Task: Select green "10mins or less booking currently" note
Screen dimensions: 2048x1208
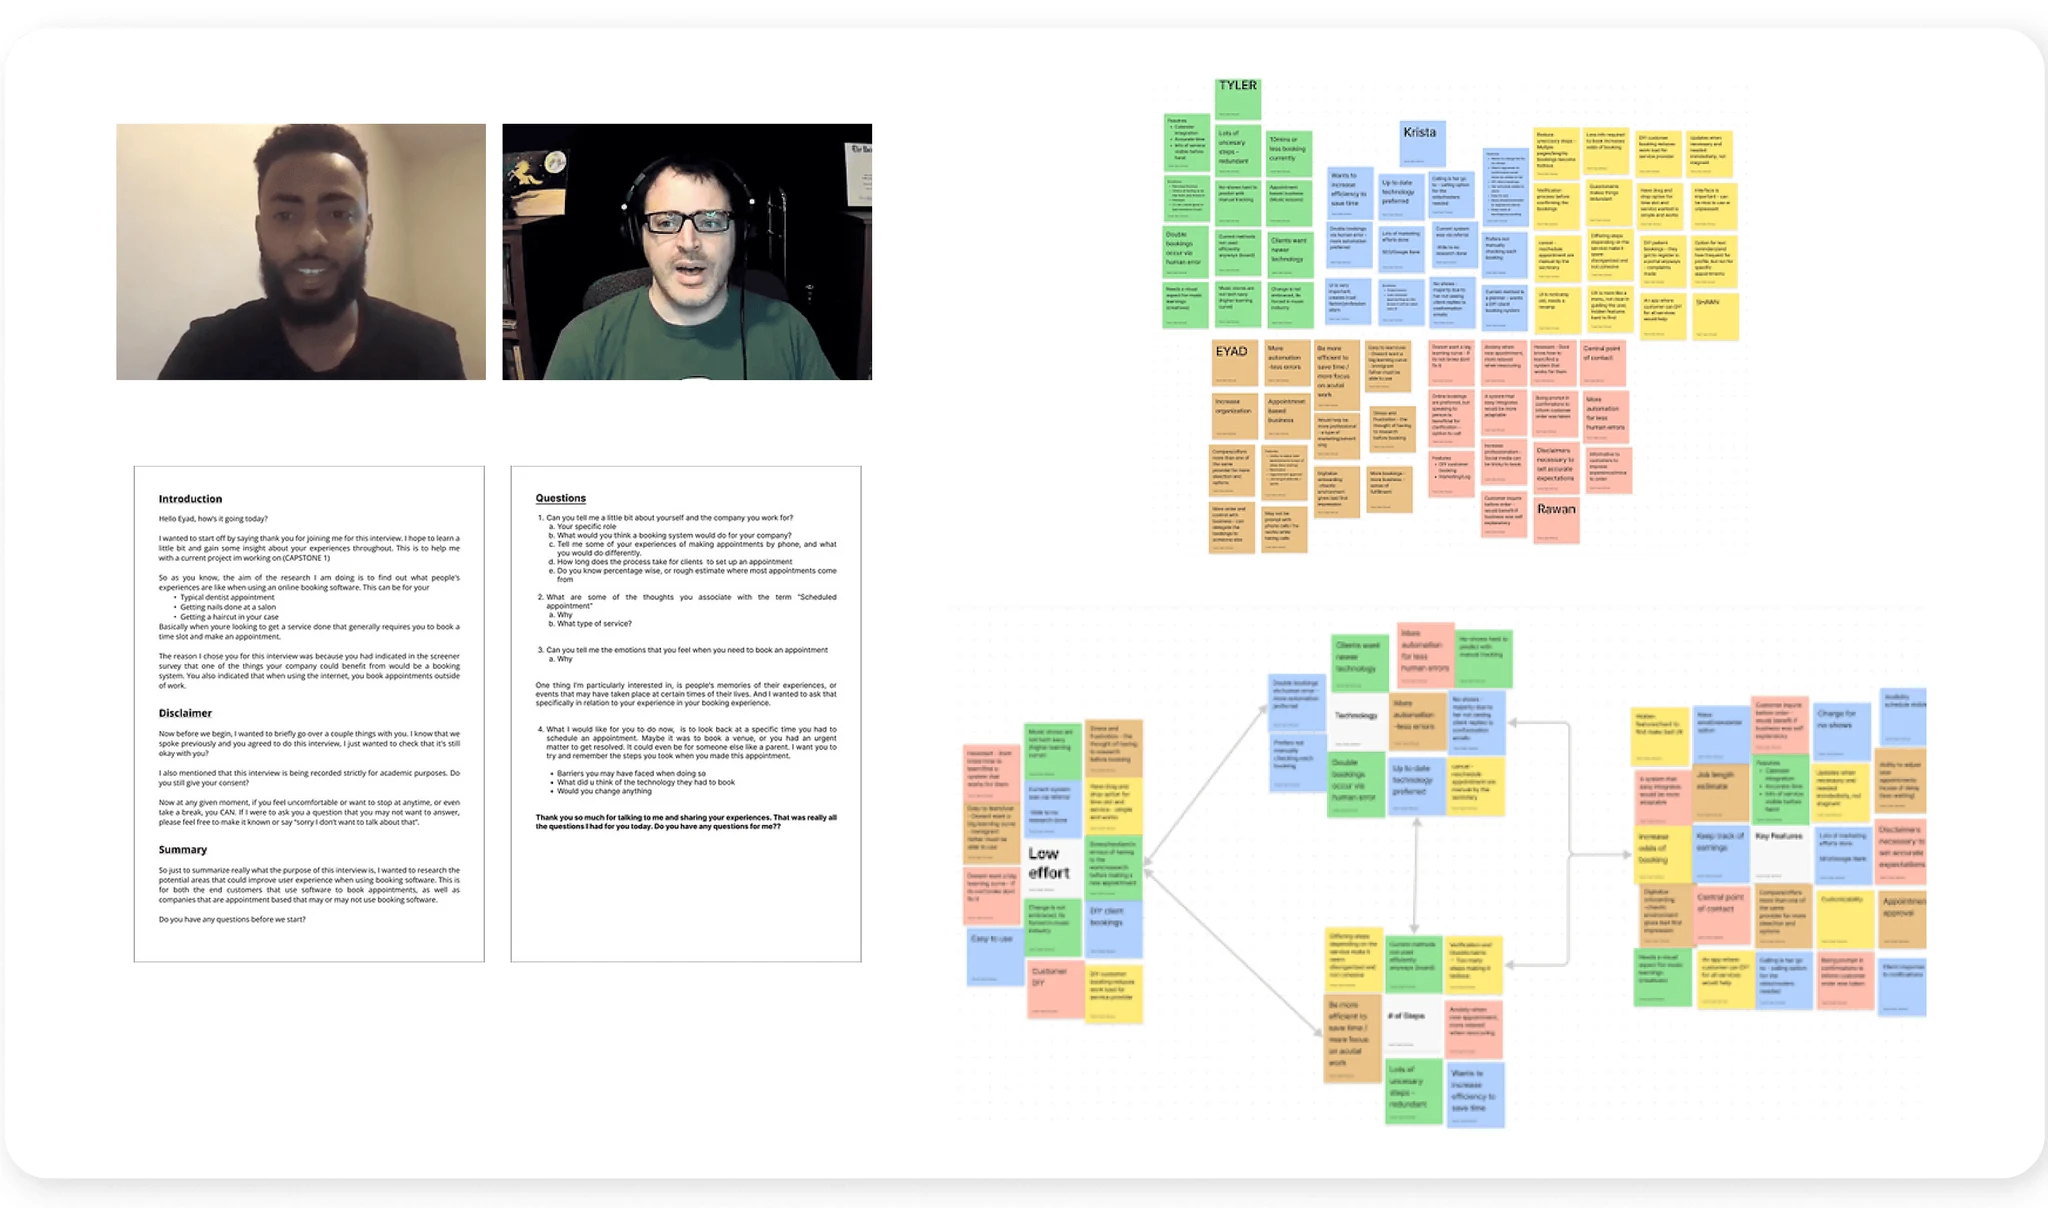Action: [x=1289, y=153]
